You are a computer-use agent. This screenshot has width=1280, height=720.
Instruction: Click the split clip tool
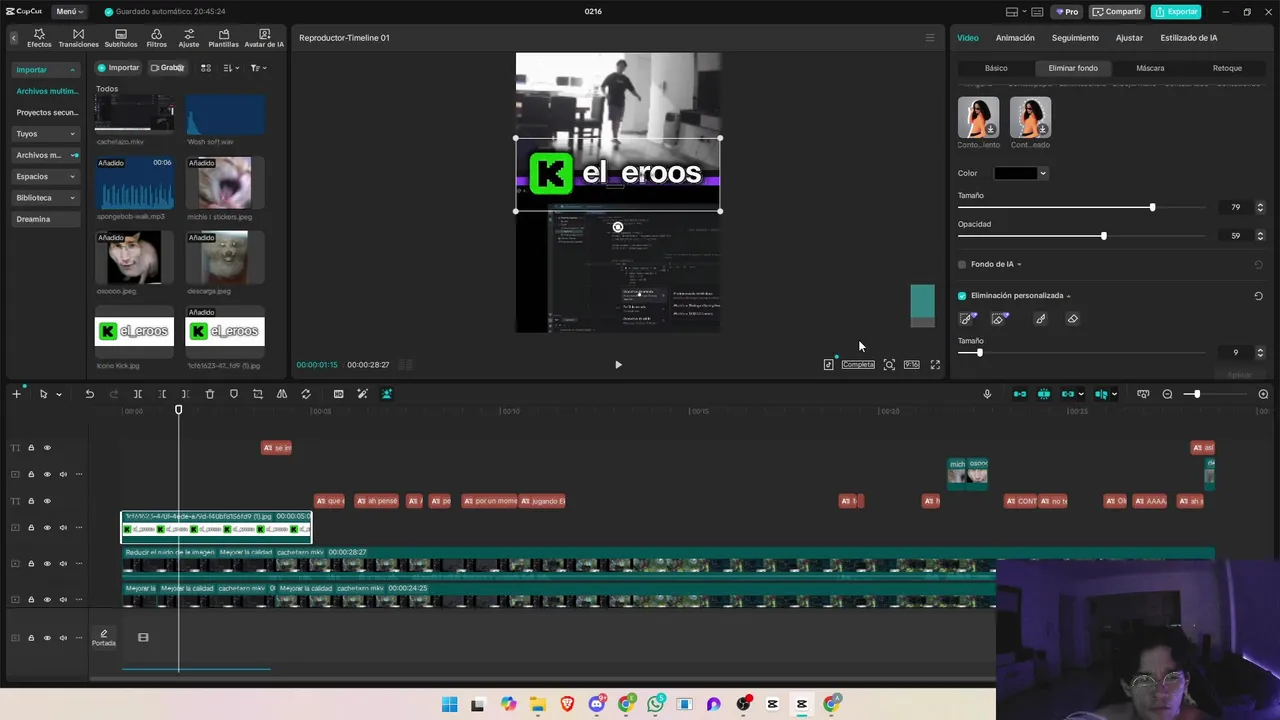tap(138, 394)
